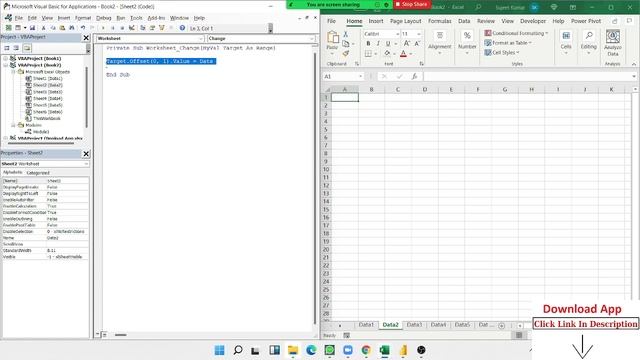Click Excel Paste clipboard icon

pyautogui.click(x=333, y=38)
